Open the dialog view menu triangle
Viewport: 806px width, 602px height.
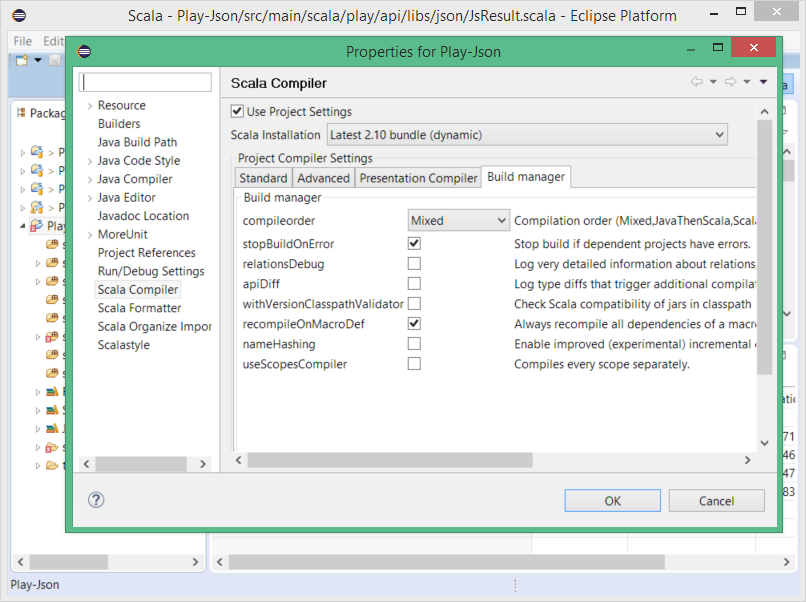(764, 83)
